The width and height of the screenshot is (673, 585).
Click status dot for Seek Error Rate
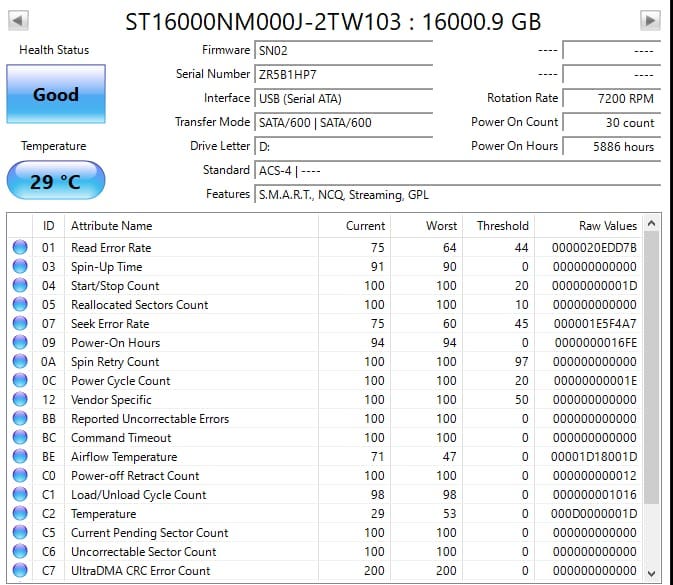(x=20, y=324)
